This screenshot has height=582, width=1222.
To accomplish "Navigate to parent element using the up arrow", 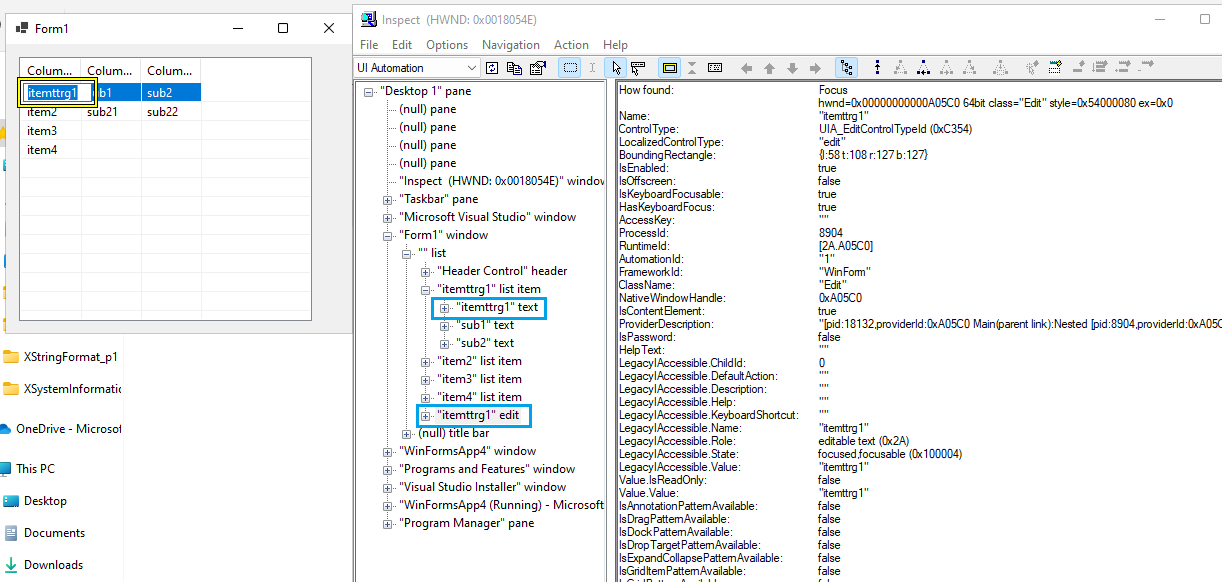I will [x=770, y=66].
